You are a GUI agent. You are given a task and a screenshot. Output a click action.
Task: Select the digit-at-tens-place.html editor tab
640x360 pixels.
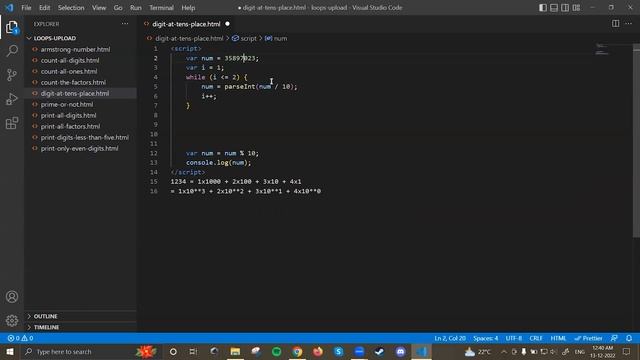point(187,24)
